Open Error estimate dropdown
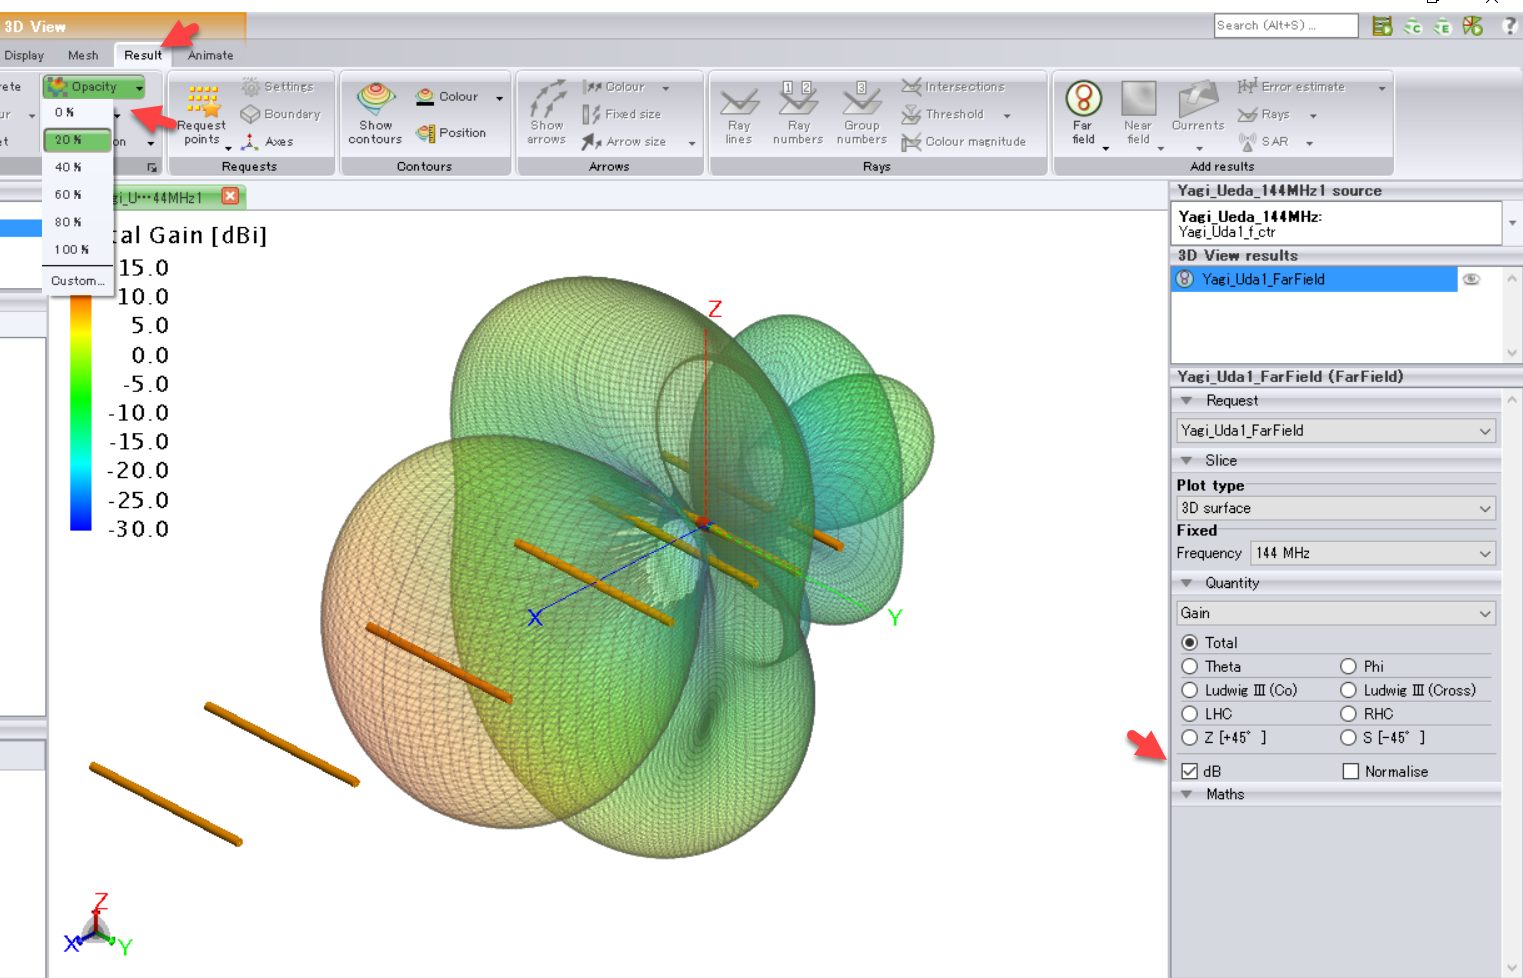The image size is (1523, 978). pyautogui.click(x=1382, y=88)
